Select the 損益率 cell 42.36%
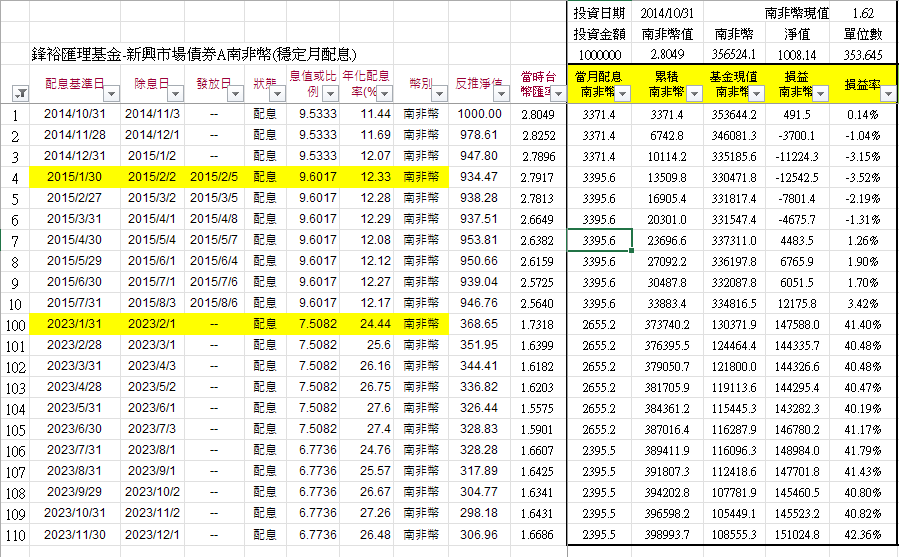Screen dimensions: 899x557 pyautogui.click(x=863, y=535)
